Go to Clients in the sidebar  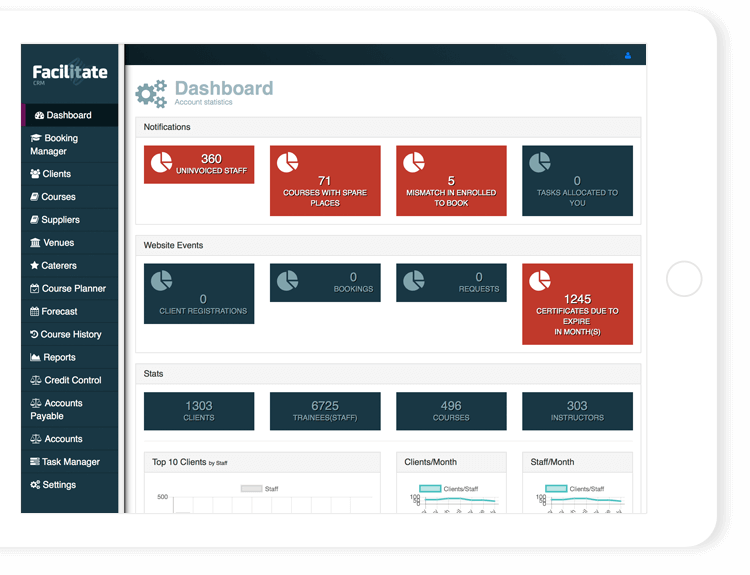tap(56, 174)
